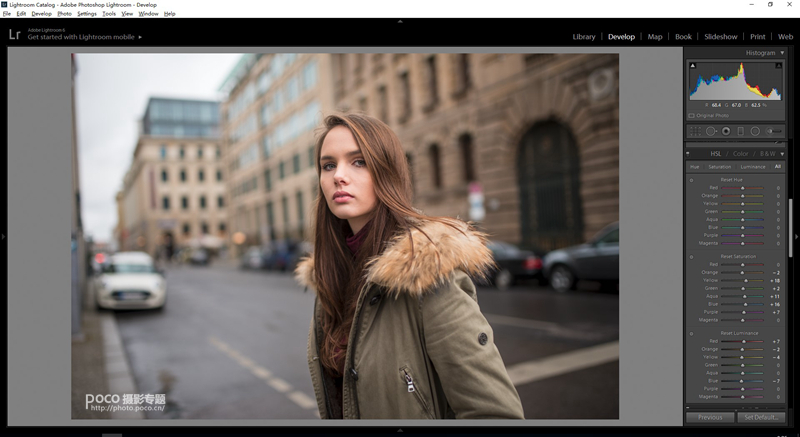Click Reset Hue label
Viewport: 800px width, 437px height.
pyautogui.click(x=731, y=180)
